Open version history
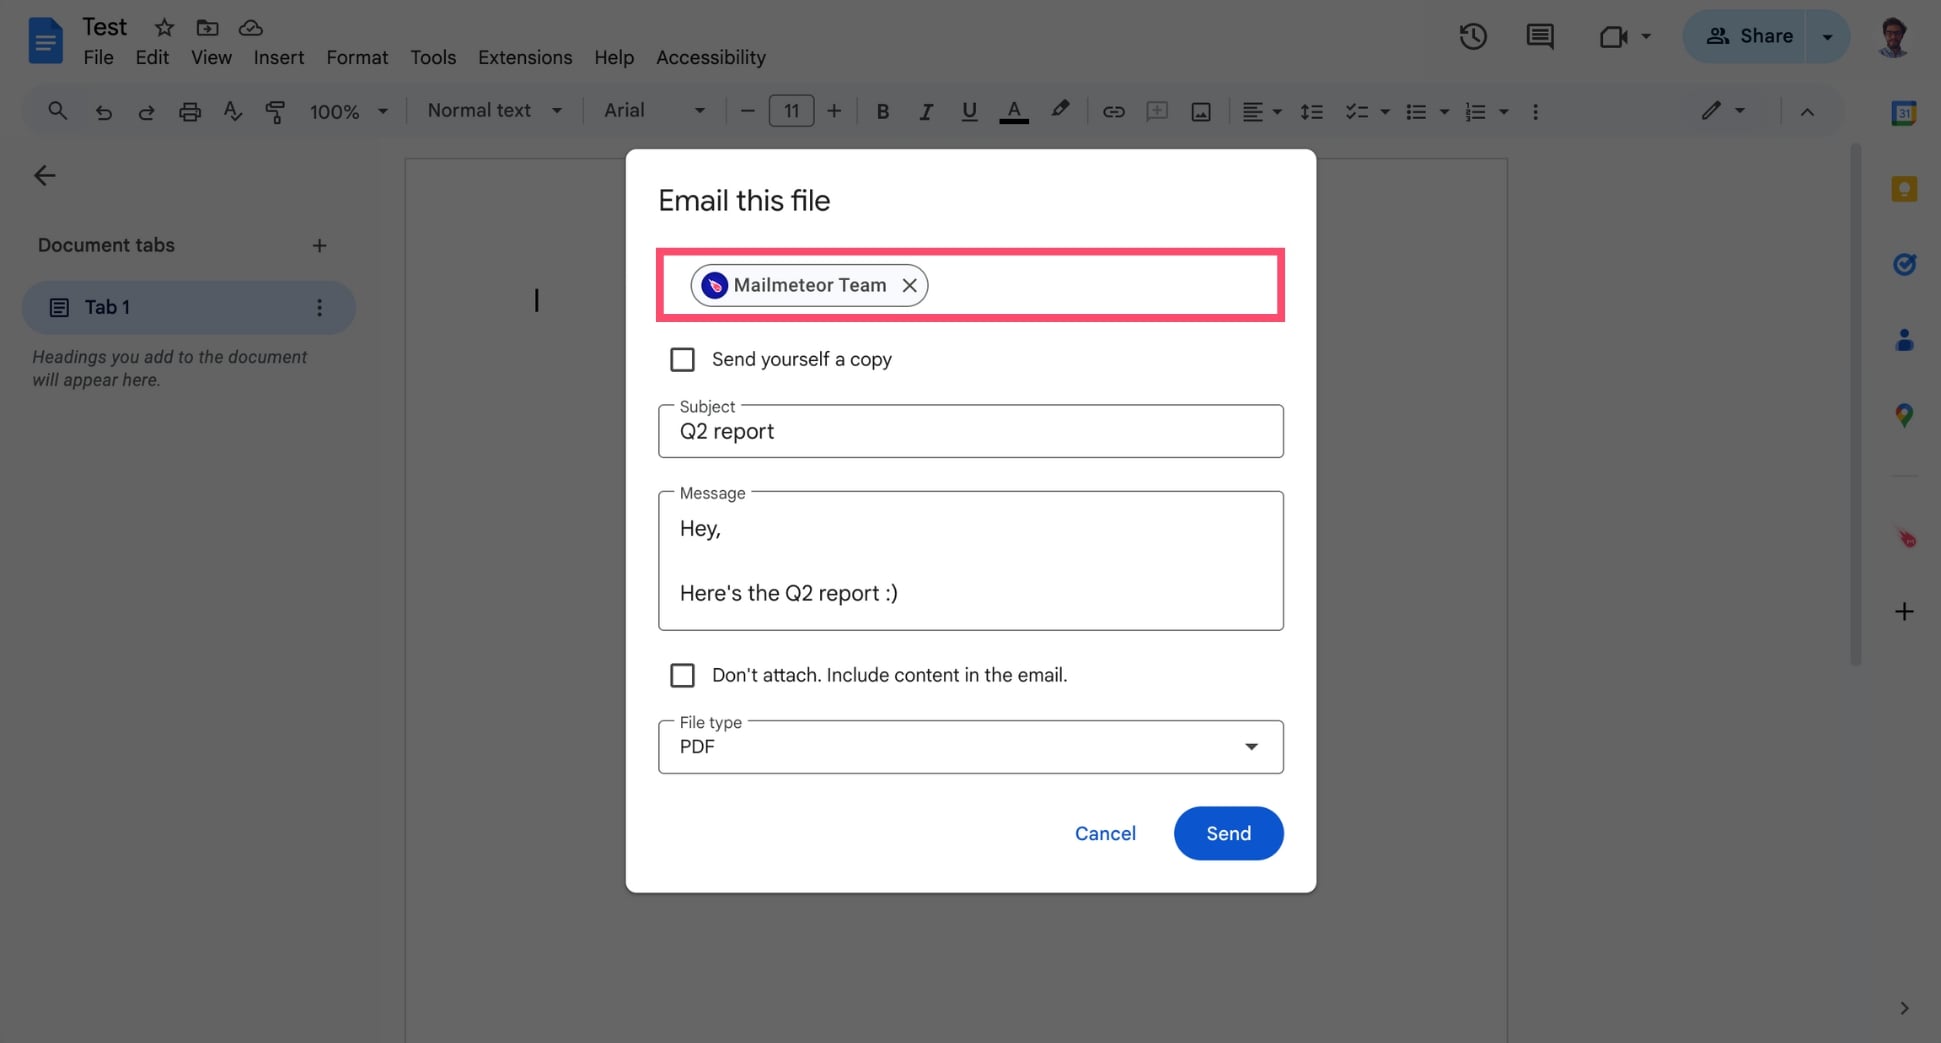The width and height of the screenshot is (1941, 1043). coord(1472,36)
